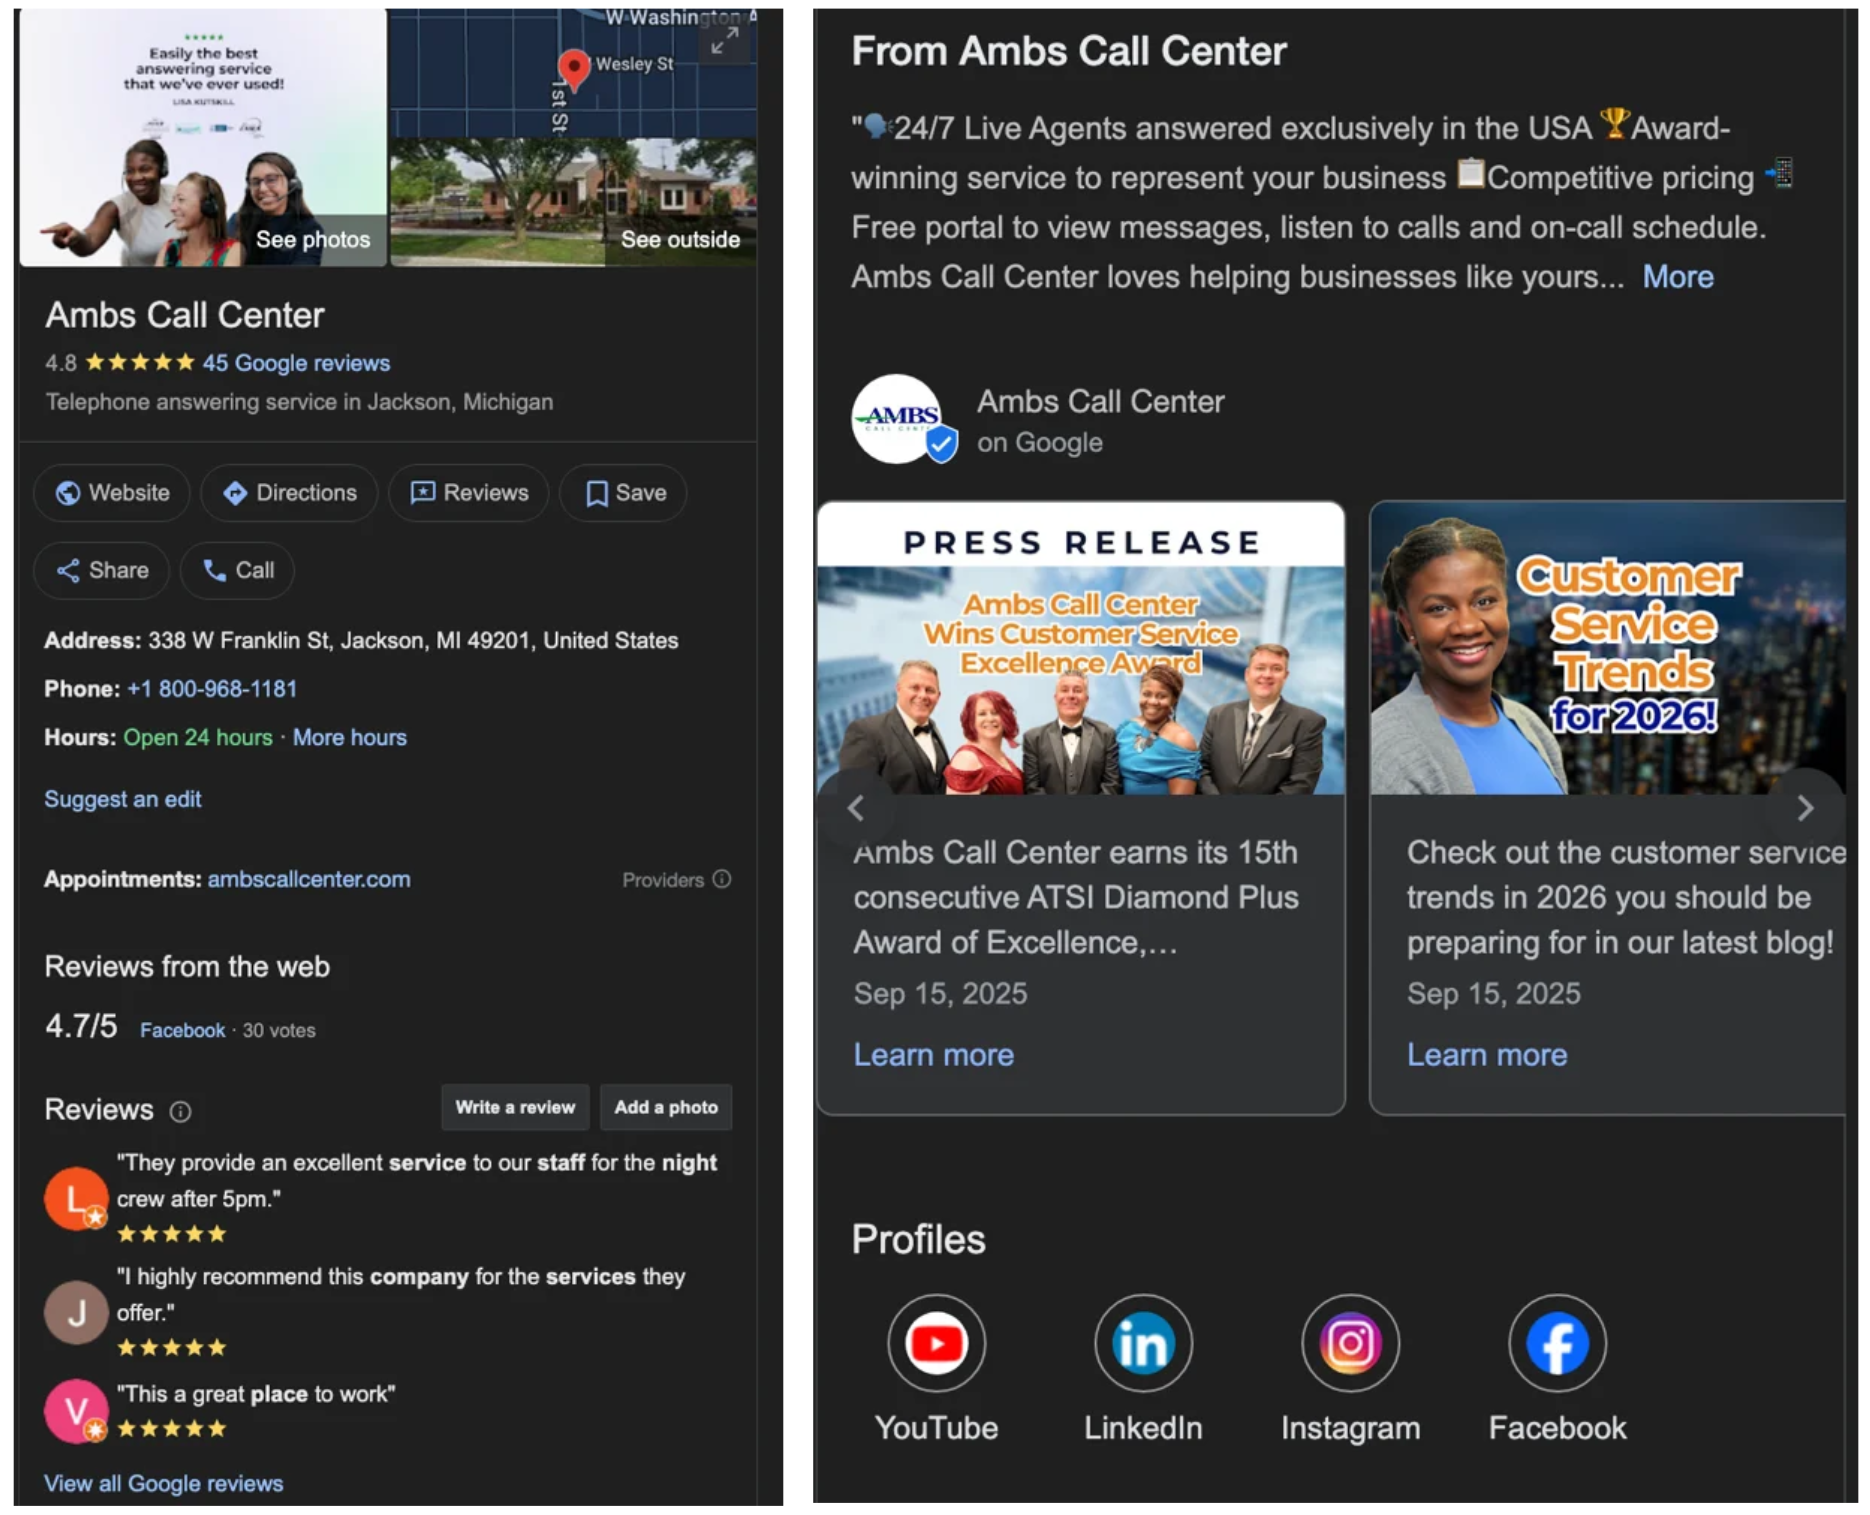Click the info icon beside Reviews heading
The image size is (1870, 1515).
pyautogui.click(x=180, y=1111)
